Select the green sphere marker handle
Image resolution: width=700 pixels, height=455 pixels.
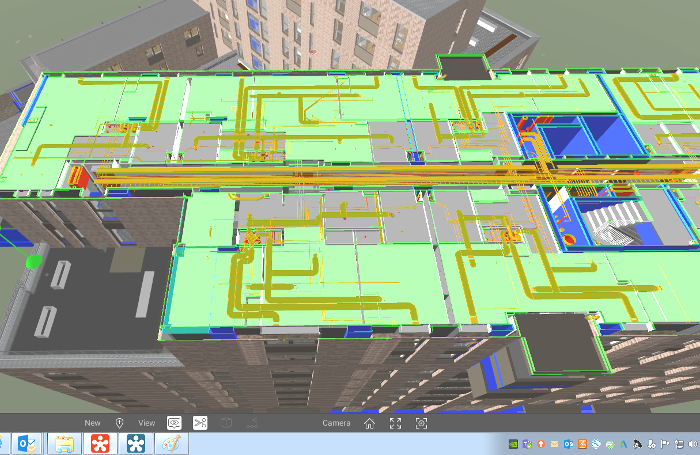click(34, 261)
